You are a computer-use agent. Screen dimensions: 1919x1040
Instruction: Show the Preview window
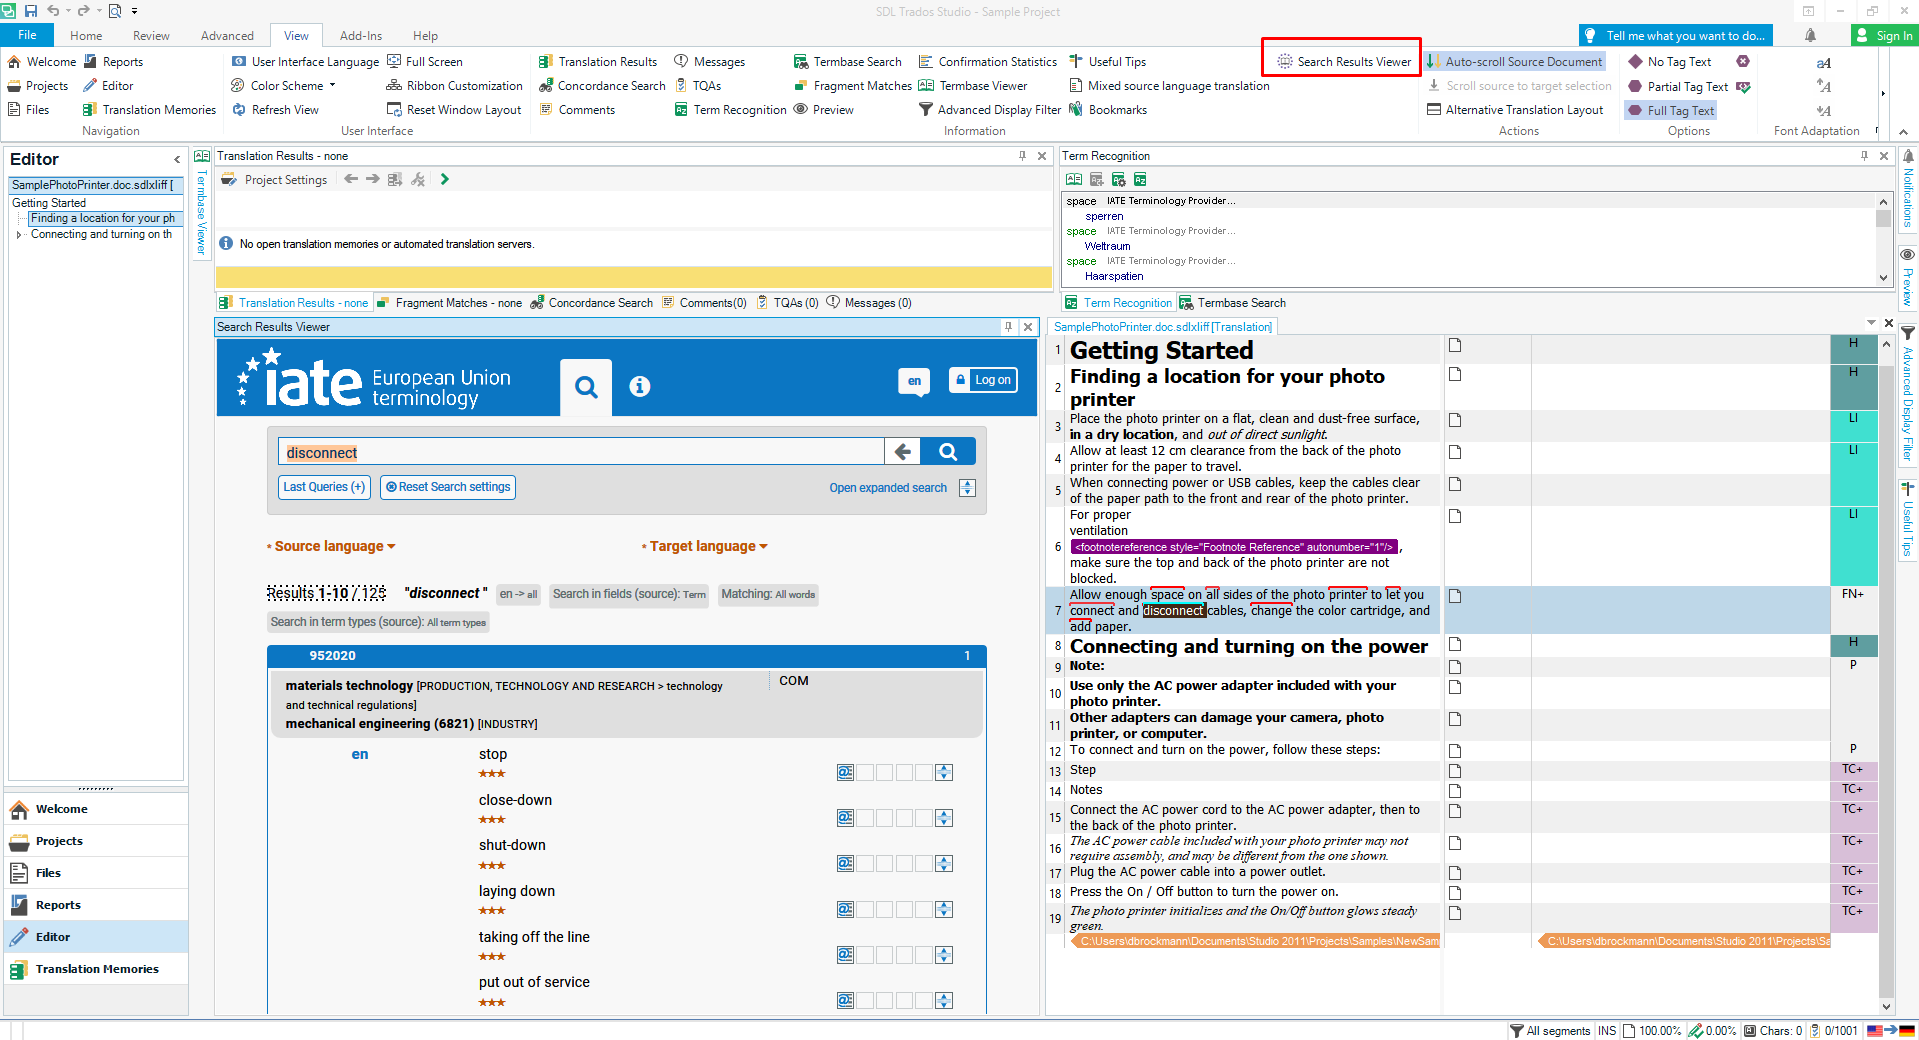[x=823, y=110]
